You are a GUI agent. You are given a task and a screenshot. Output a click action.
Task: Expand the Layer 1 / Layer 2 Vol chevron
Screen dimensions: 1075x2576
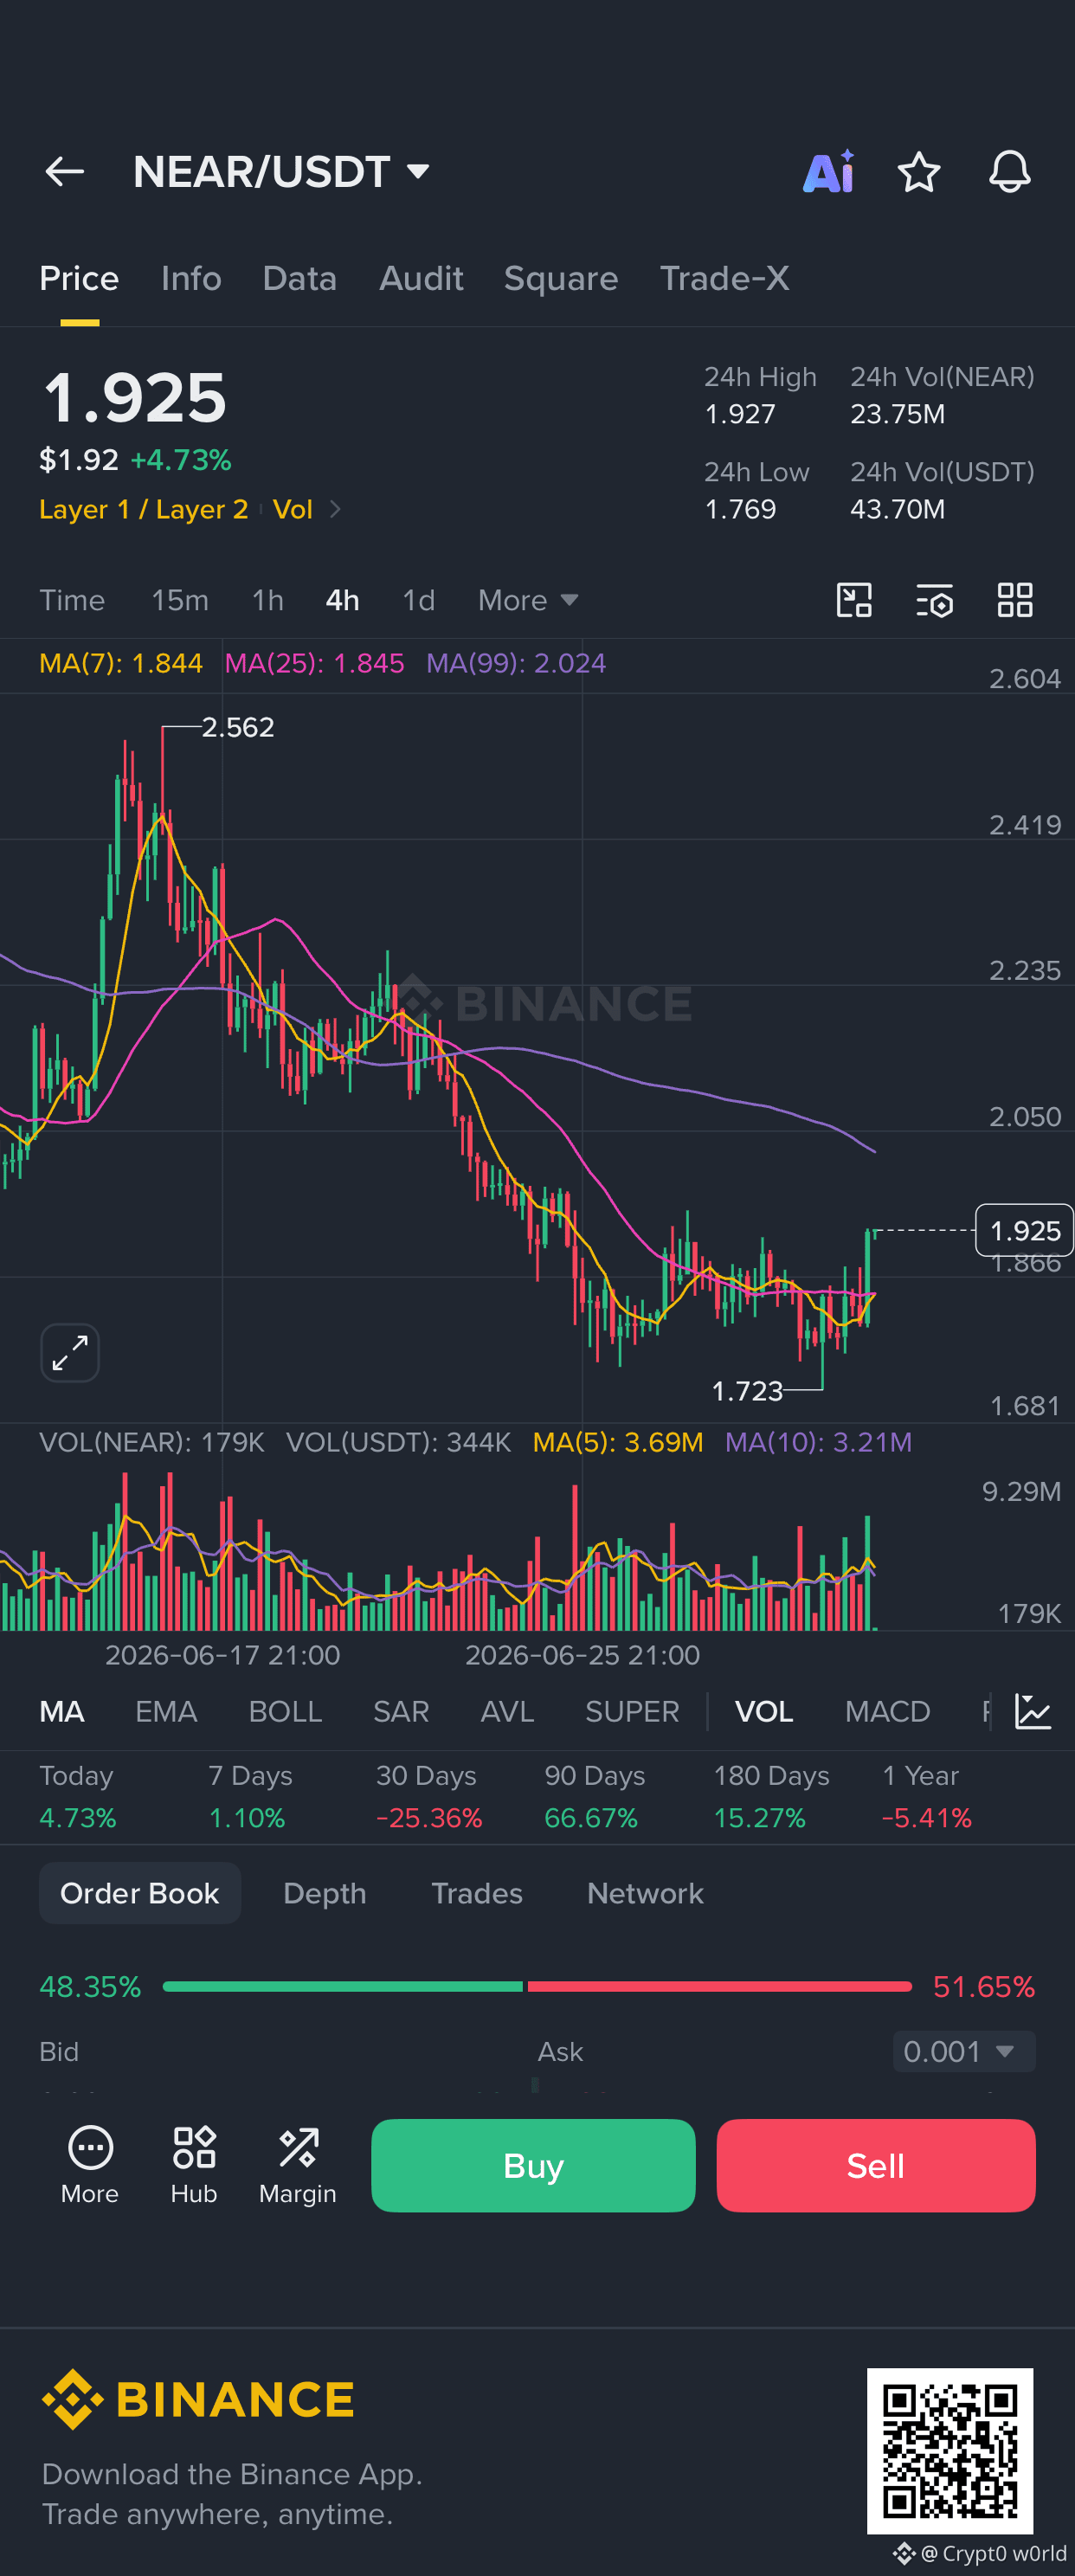335,510
